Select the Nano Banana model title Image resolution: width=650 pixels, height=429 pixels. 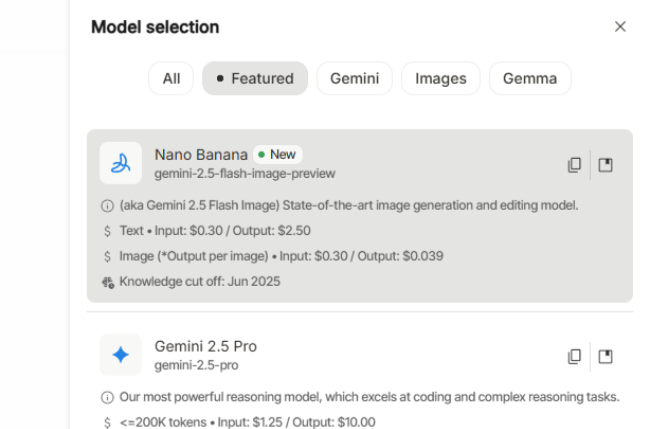click(x=201, y=155)
